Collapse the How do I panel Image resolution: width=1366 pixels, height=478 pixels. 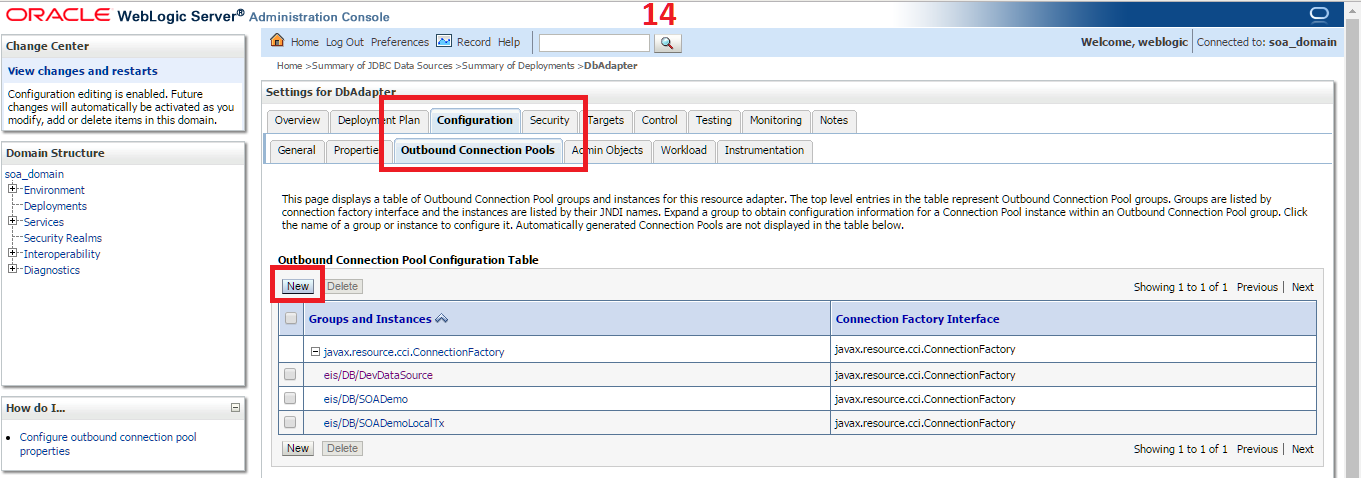tap(235, 408)
